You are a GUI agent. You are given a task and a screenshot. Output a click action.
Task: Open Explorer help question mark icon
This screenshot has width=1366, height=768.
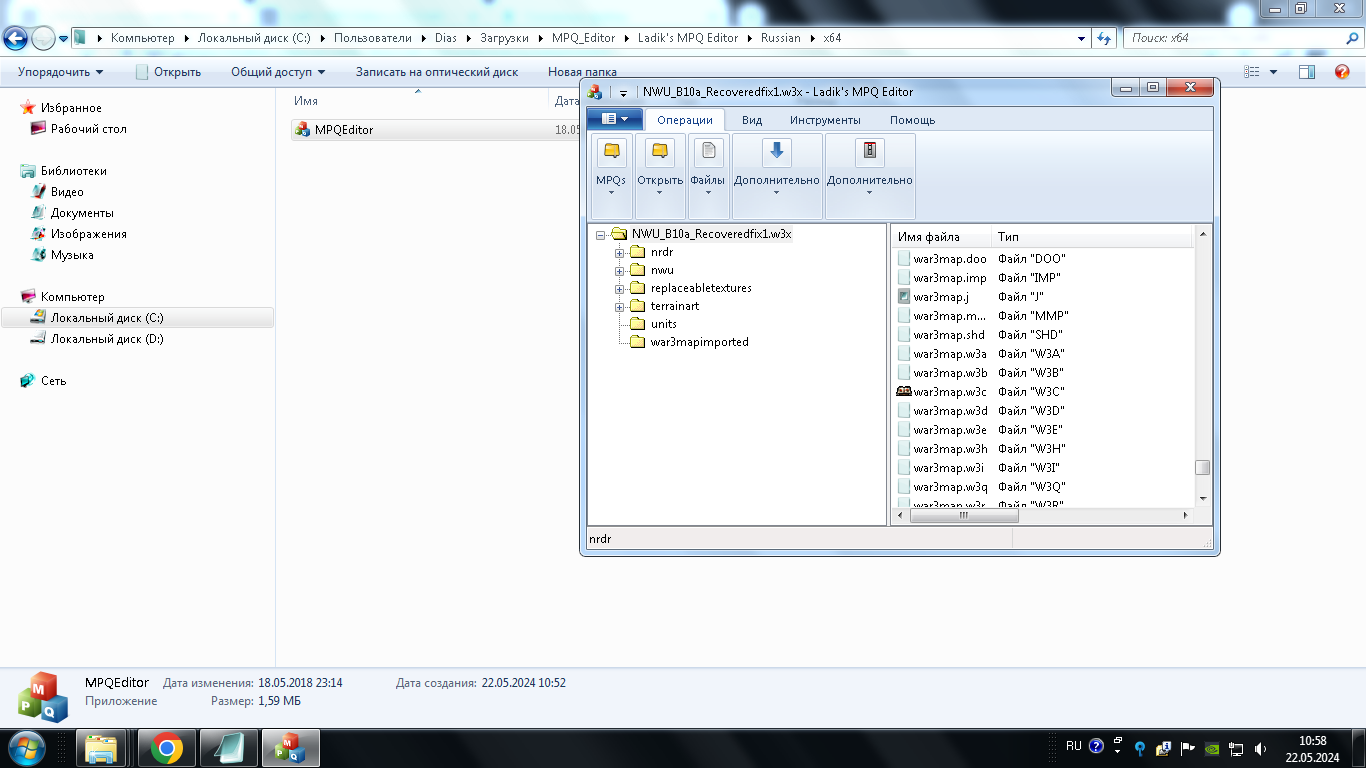click(1342, 72)
